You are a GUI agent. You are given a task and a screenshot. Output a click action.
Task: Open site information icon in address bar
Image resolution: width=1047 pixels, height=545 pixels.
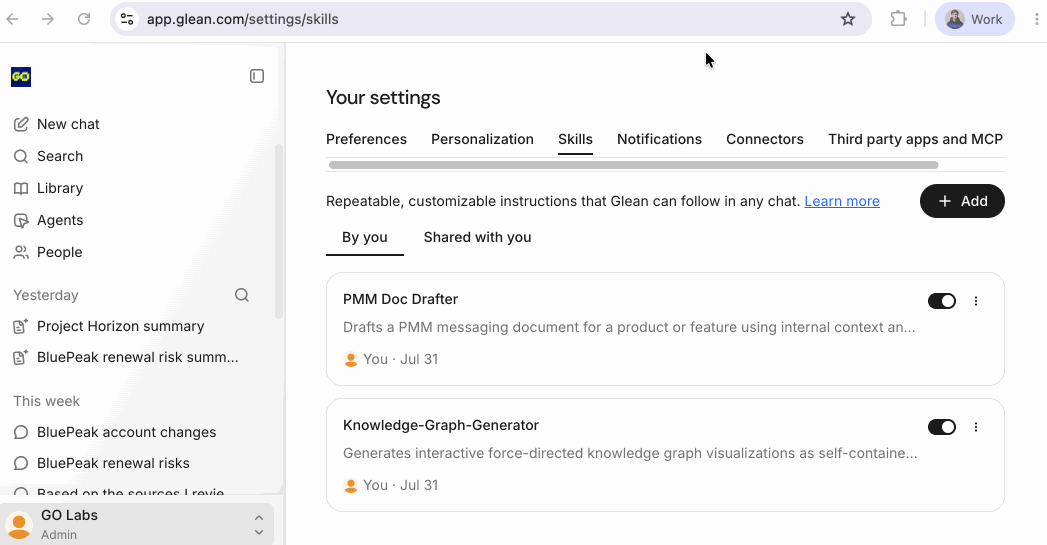coord(127,19)
